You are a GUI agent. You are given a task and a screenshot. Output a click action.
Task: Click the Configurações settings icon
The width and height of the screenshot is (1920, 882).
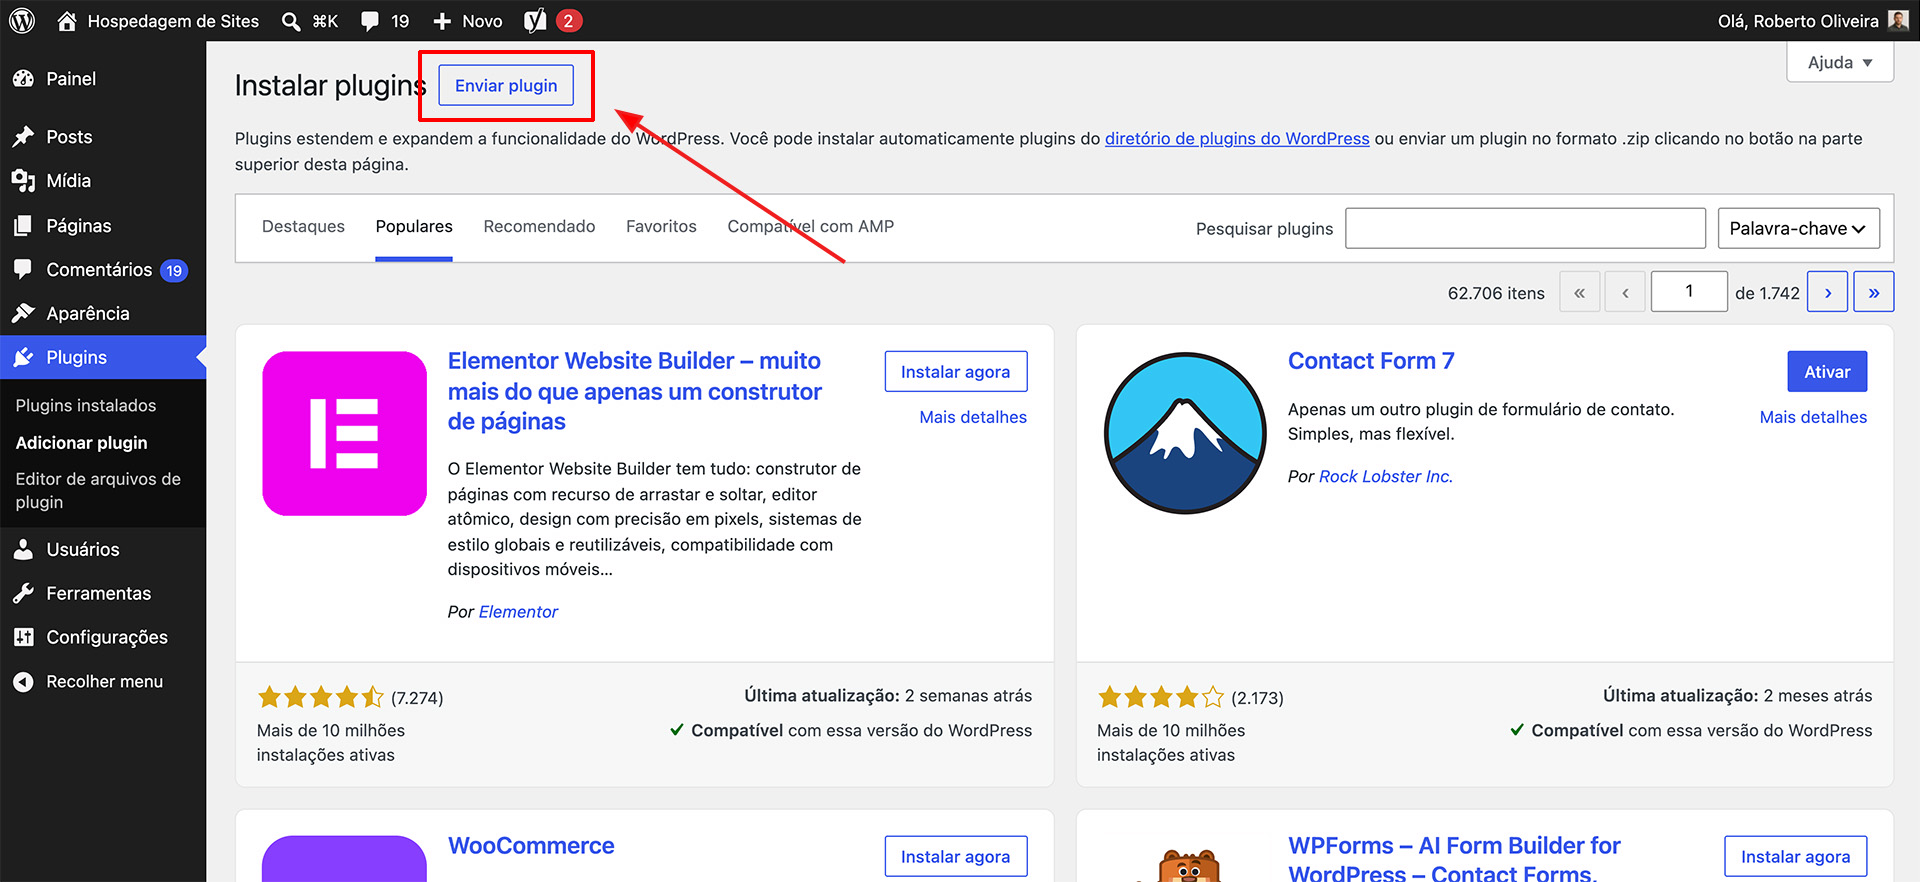pos(23,637)
